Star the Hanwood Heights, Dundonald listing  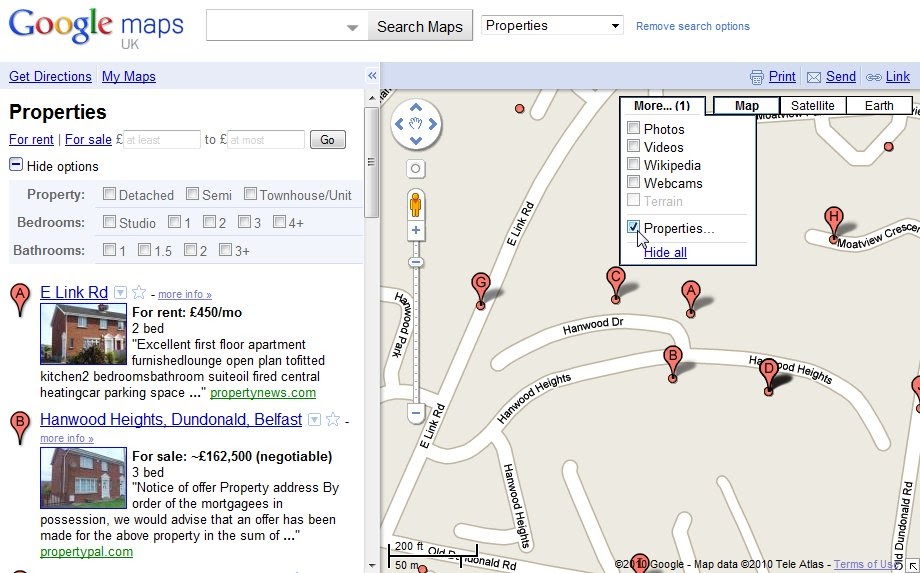[333, 419]
